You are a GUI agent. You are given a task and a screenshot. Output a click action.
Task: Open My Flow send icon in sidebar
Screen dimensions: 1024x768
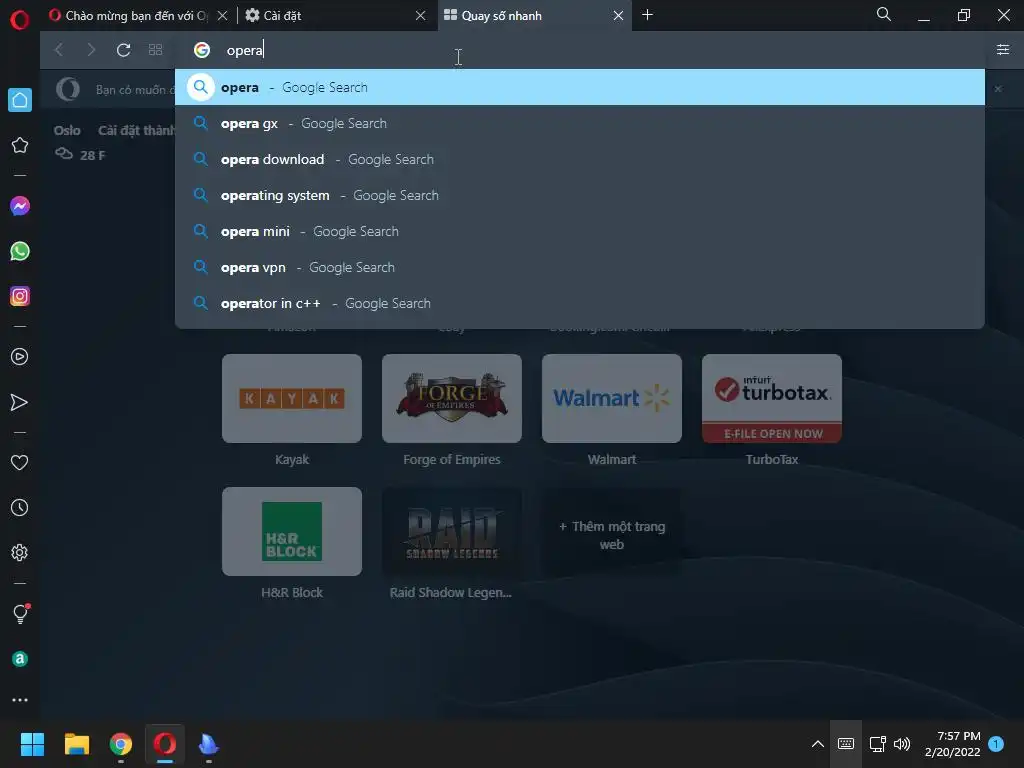20,402
